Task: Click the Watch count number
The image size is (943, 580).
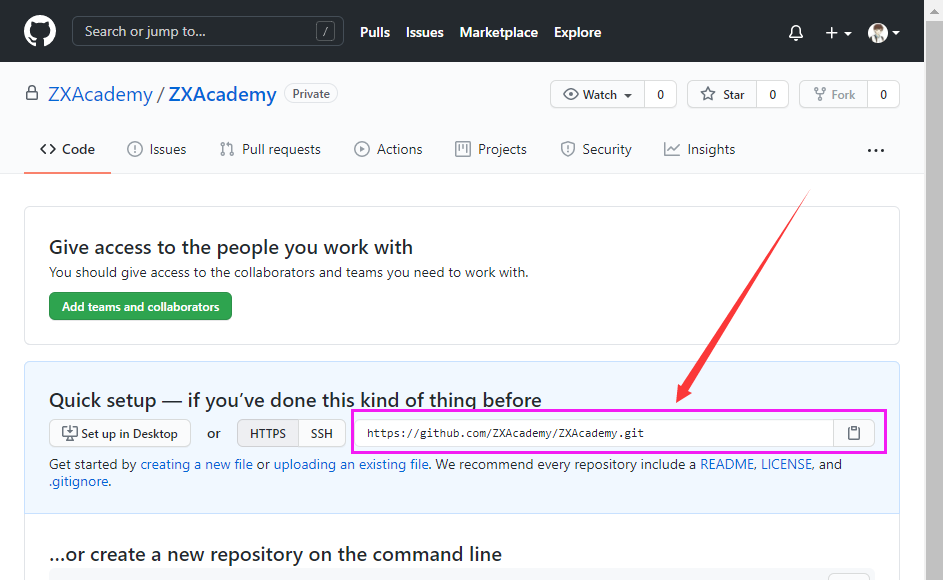Action: 660,94
